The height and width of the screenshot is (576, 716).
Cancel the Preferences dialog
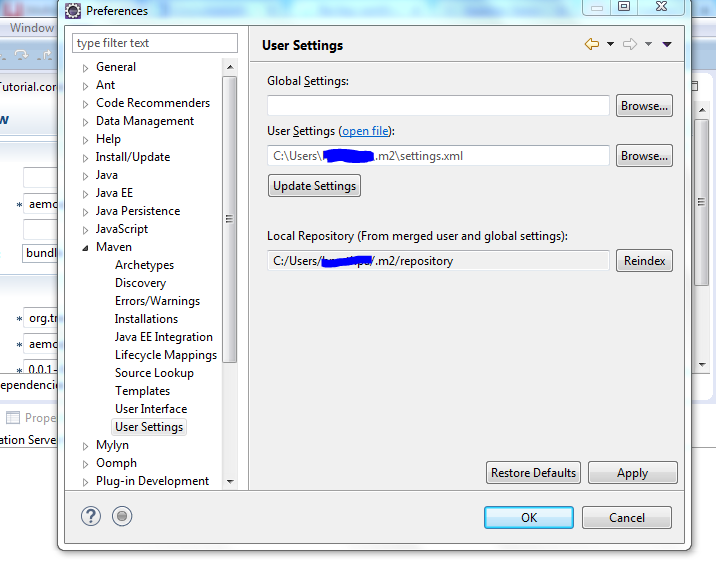(626, 518)
